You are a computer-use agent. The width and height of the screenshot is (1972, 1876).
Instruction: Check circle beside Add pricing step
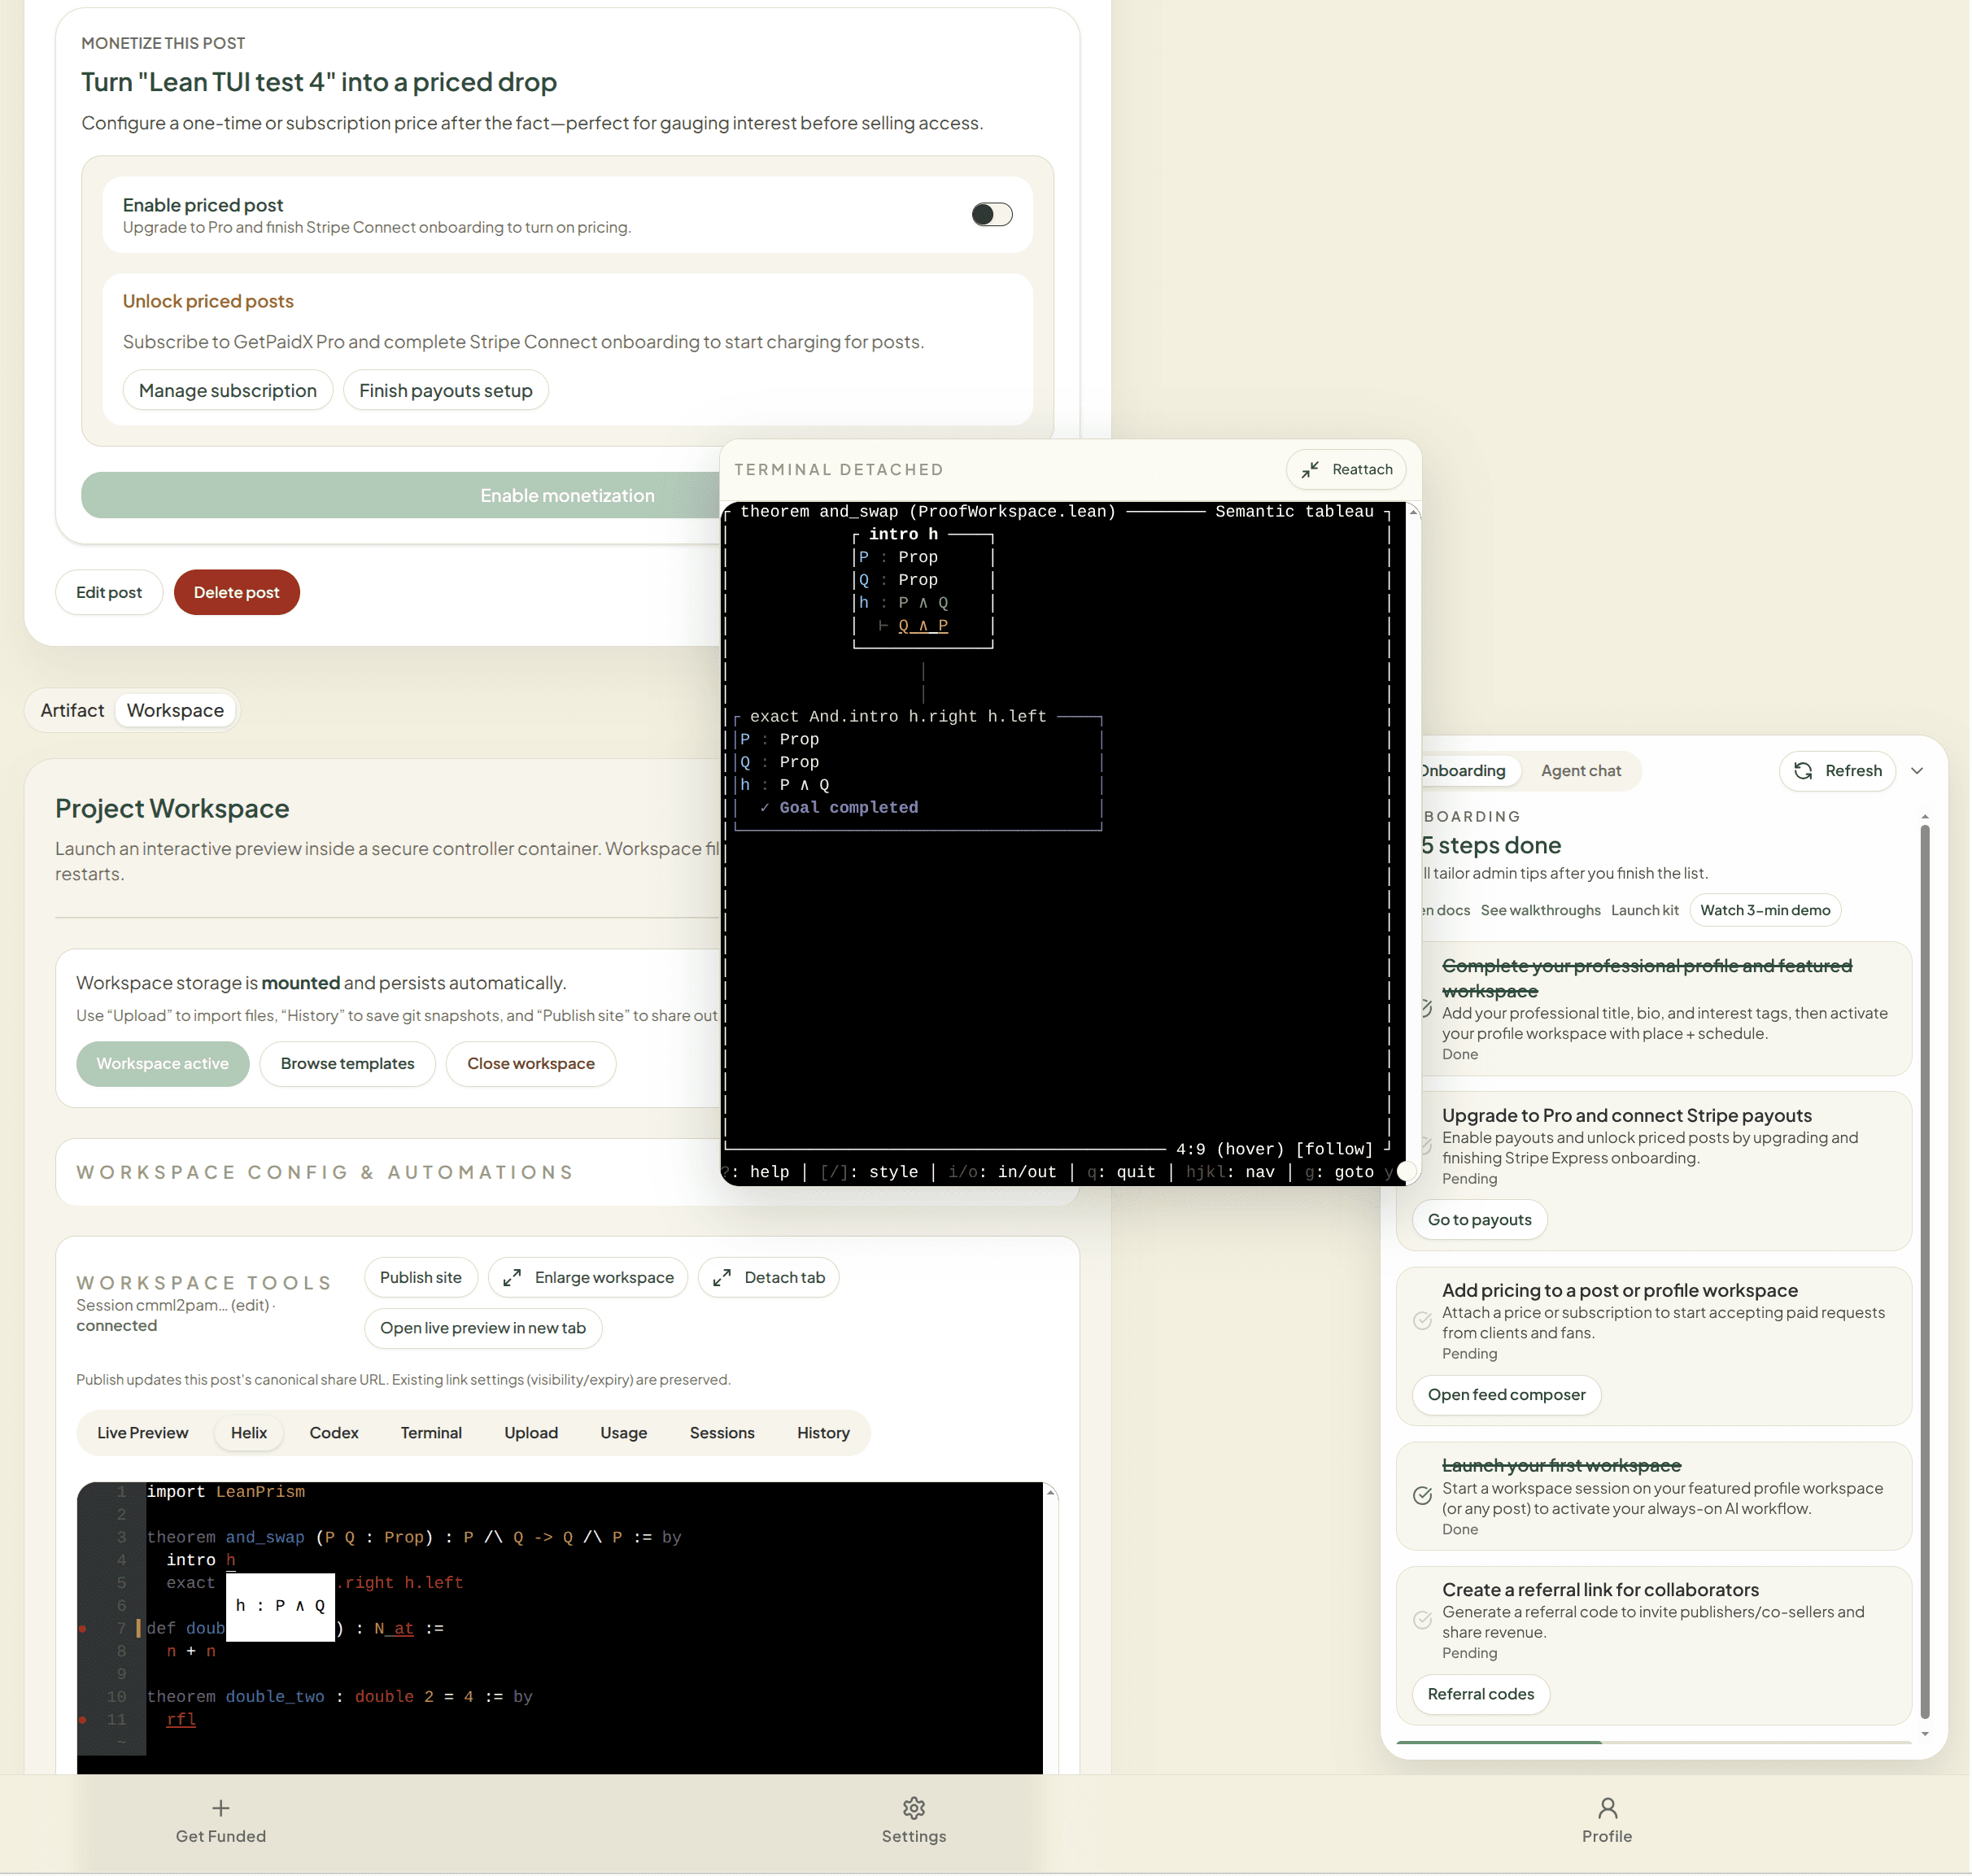1423,1321
